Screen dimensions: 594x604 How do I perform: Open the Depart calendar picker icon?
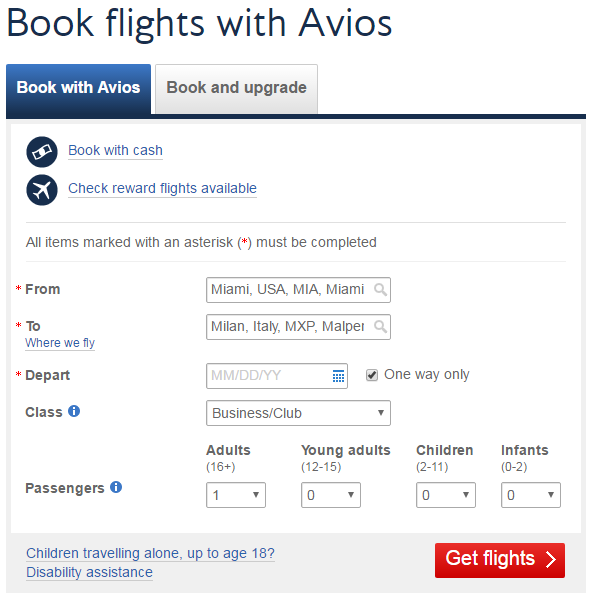click(x=338, y=376)
